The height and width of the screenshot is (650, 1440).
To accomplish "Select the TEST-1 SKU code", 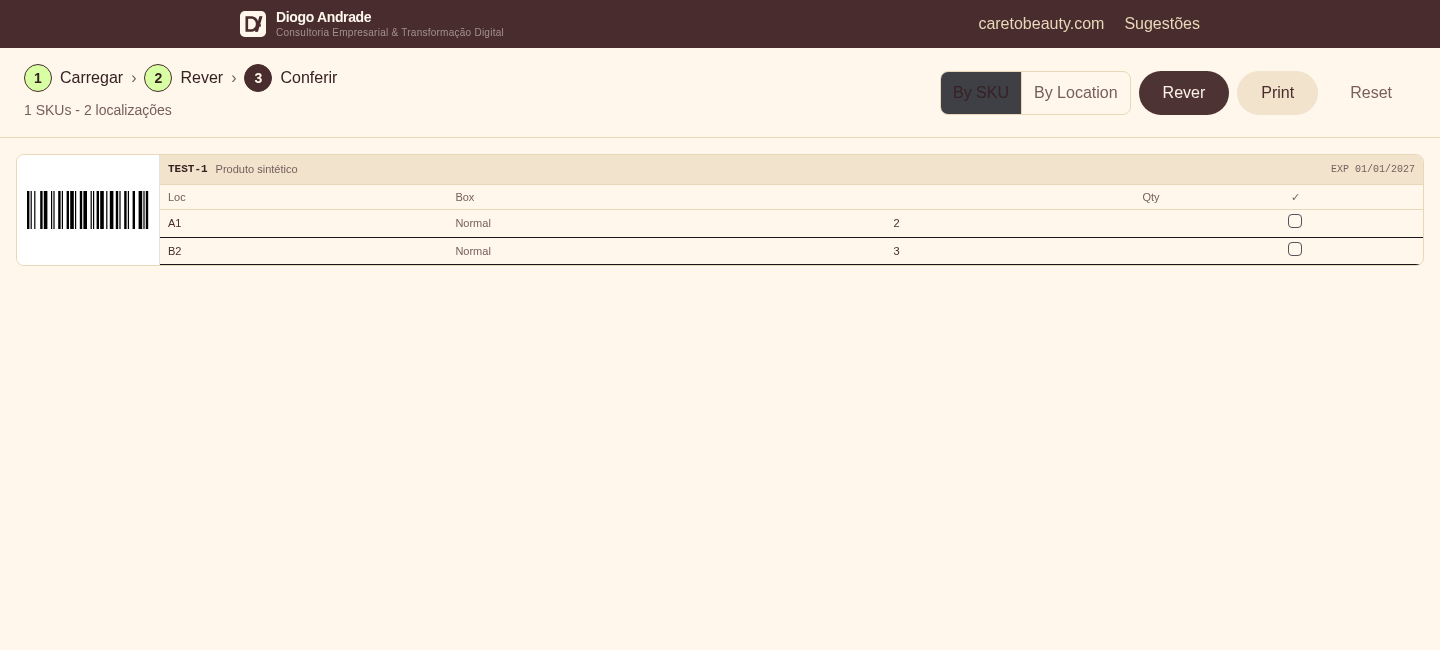I will [x=188, y=169].
